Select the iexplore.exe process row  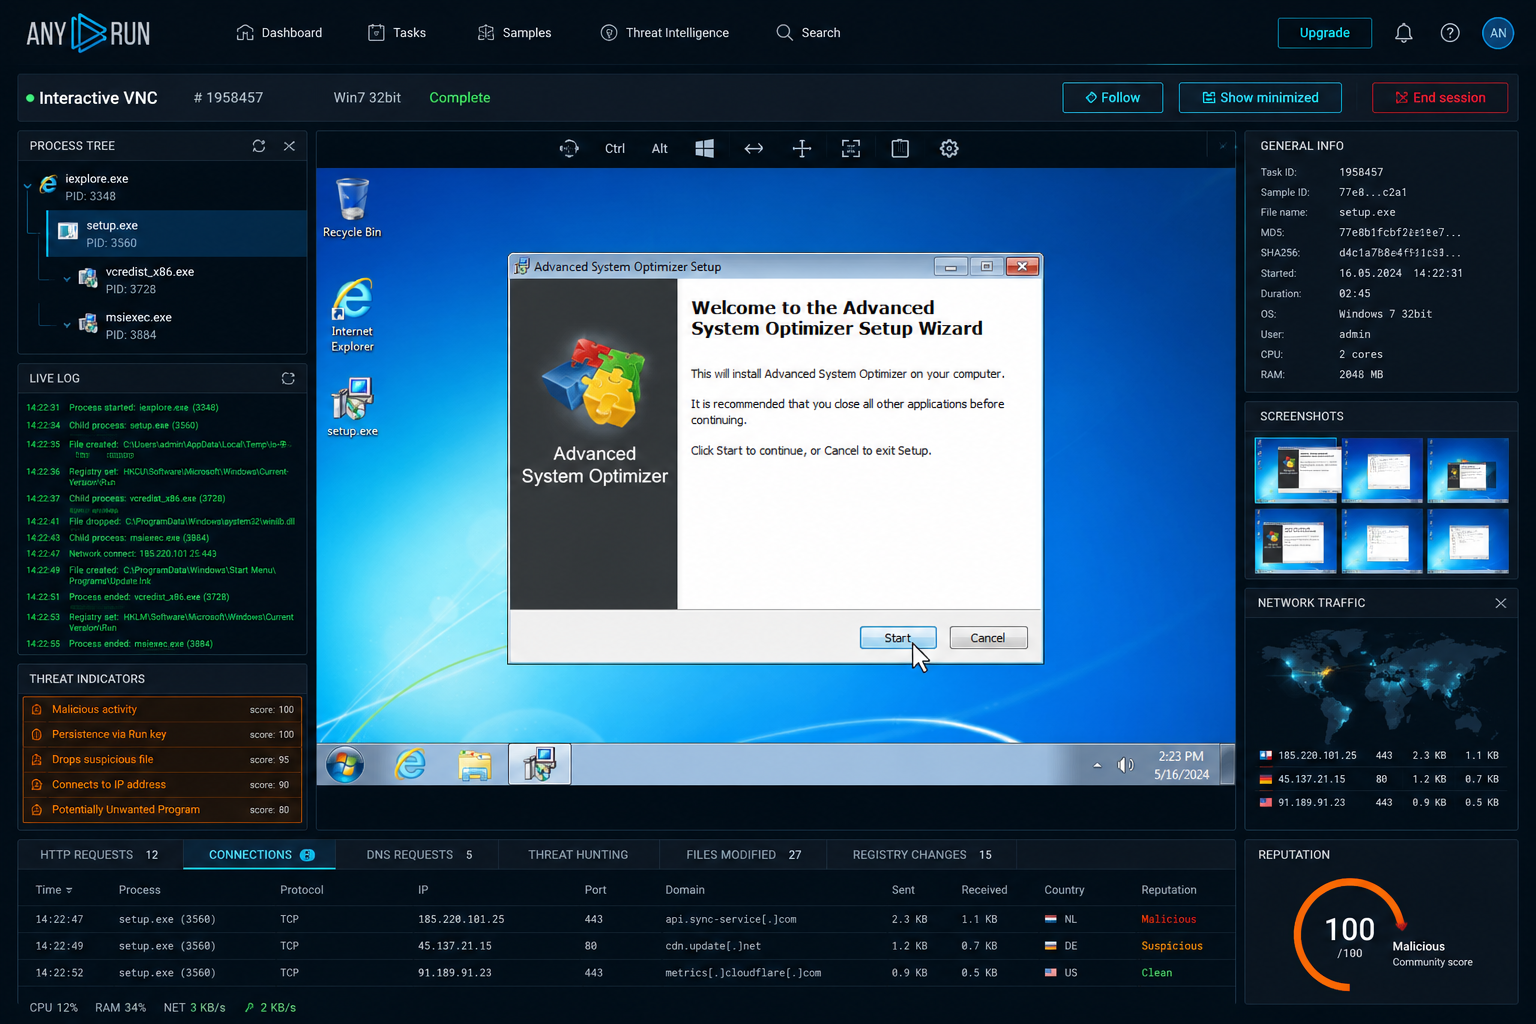coord(163,187)
